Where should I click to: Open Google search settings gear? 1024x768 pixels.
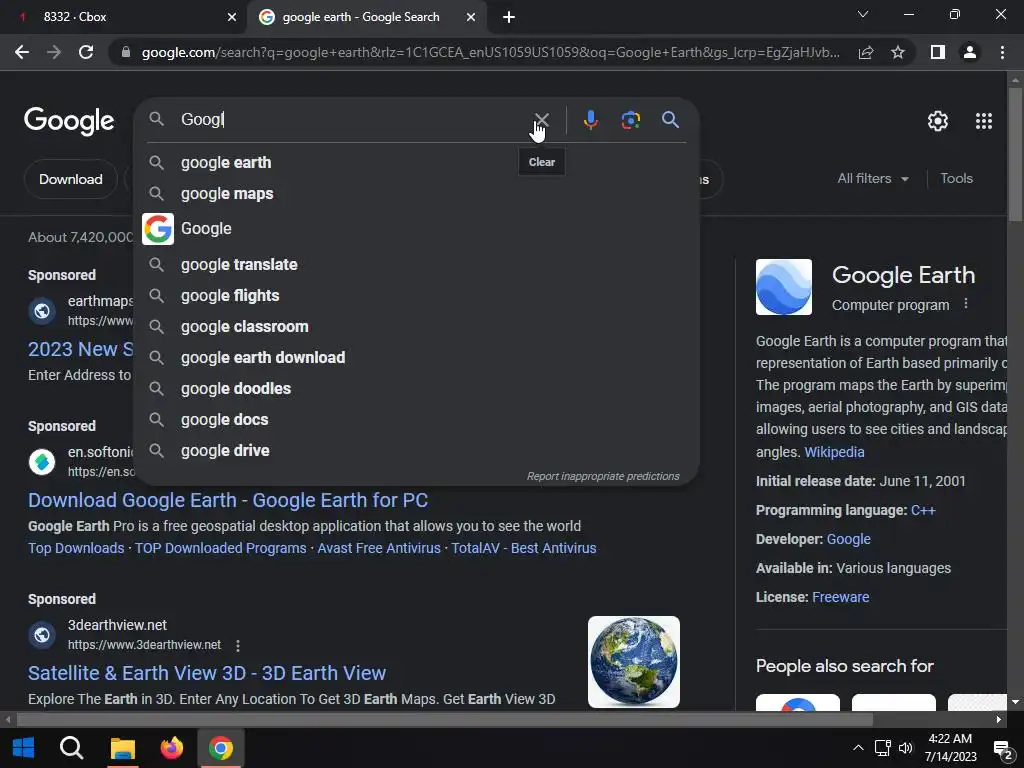938,121
